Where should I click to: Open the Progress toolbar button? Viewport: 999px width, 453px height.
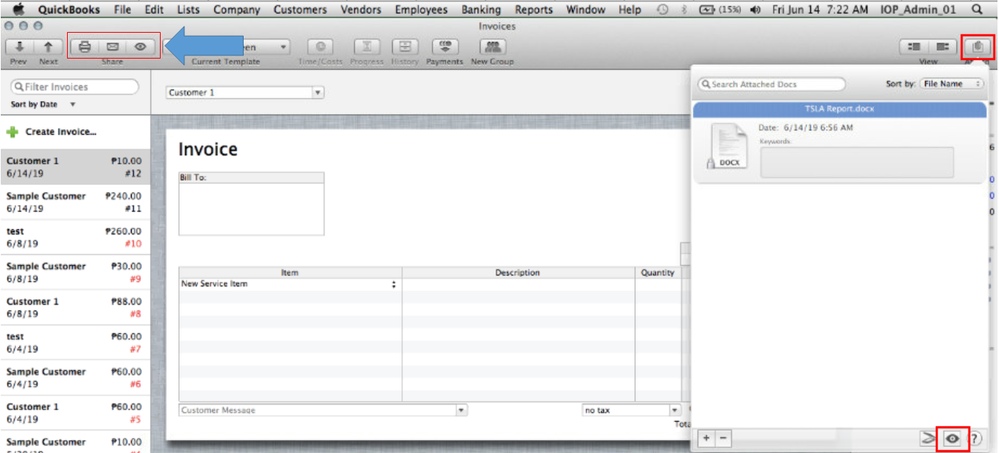367,47
